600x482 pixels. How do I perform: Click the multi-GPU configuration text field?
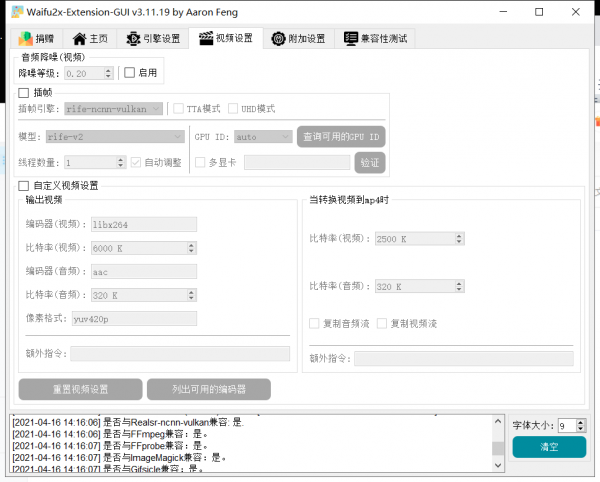pyautogui.click(x=297, y=163)
